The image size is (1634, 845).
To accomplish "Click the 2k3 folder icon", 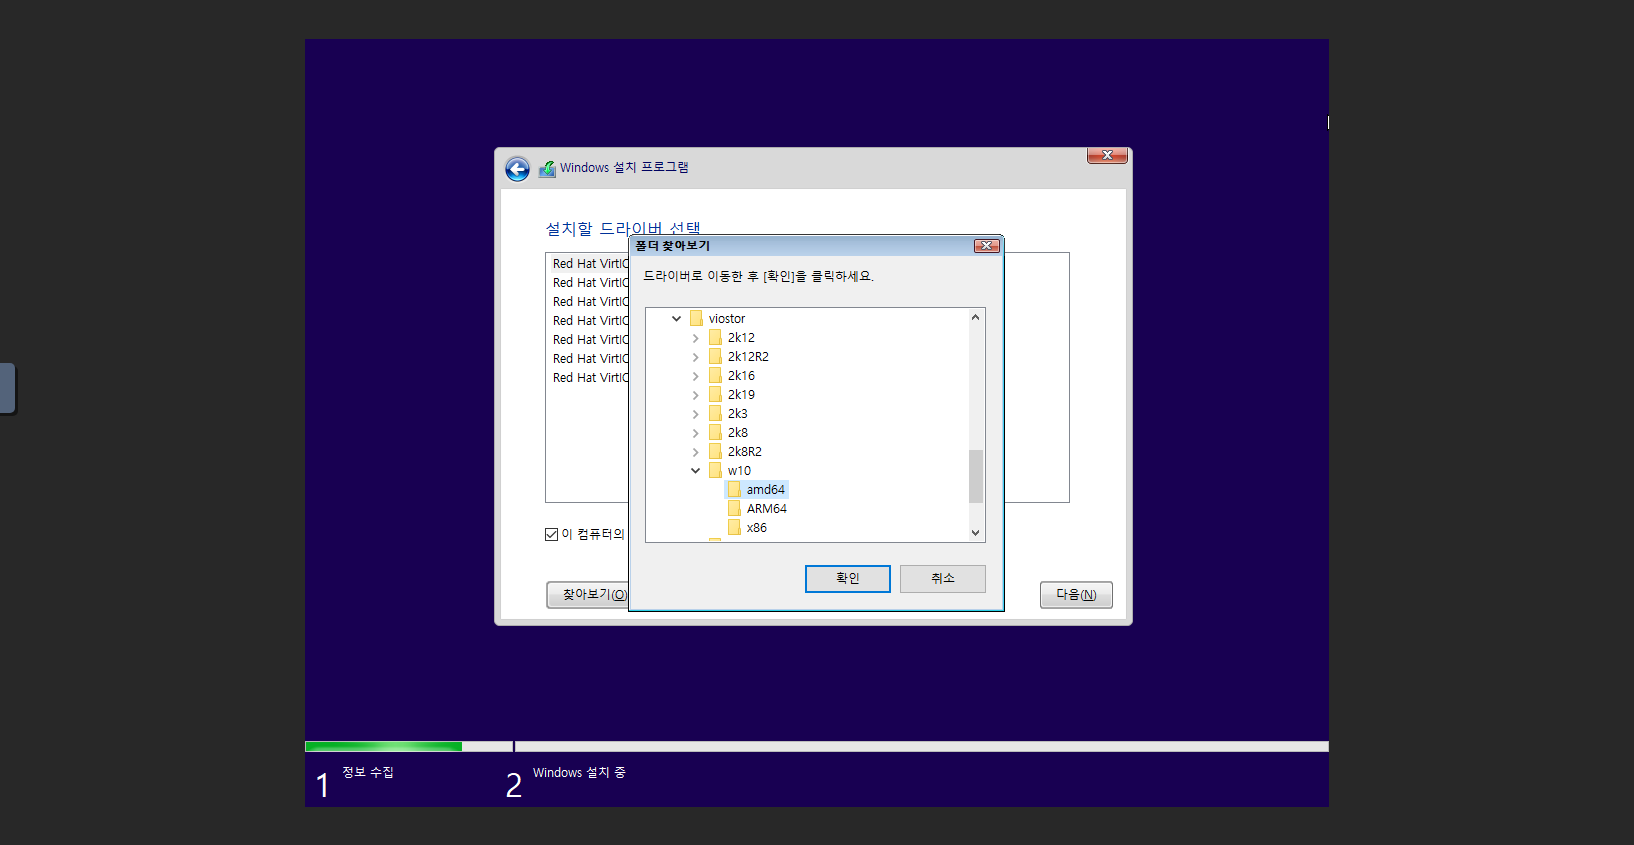I will [715, 414].
